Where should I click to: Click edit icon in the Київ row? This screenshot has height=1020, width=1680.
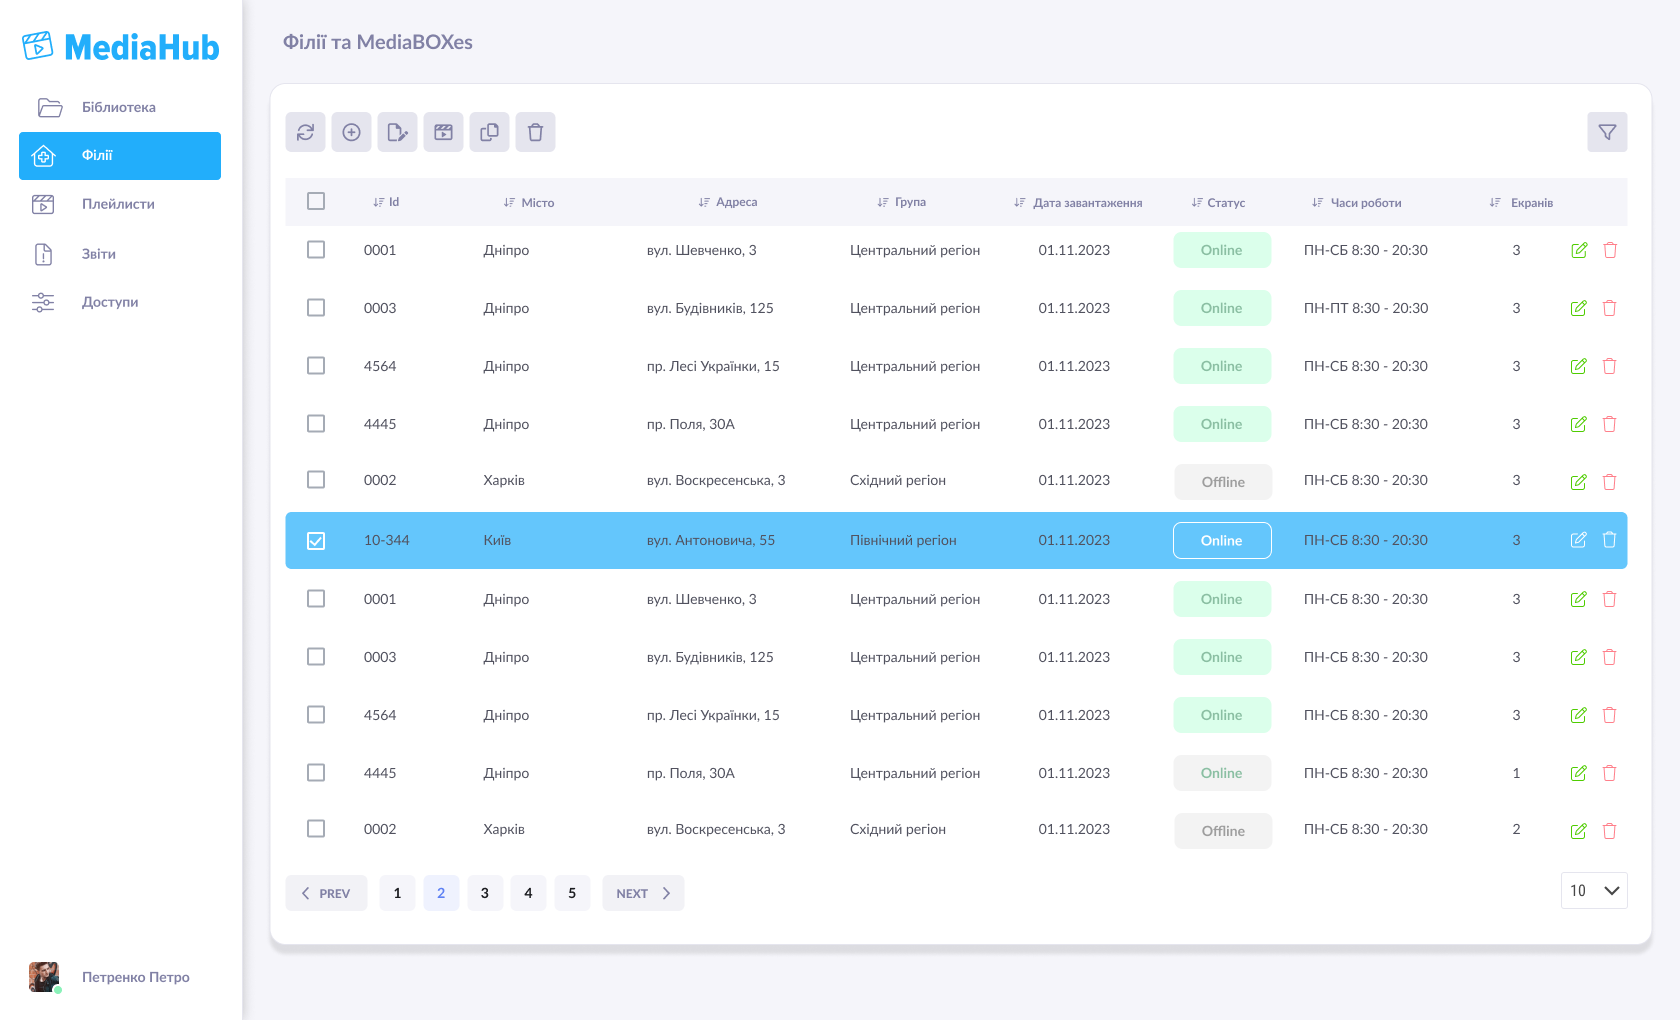(1578, 540)
